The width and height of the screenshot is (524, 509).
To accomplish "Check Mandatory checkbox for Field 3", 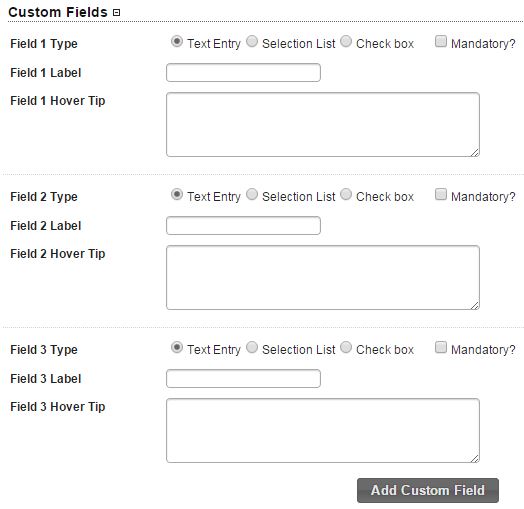I will point(441,347).
